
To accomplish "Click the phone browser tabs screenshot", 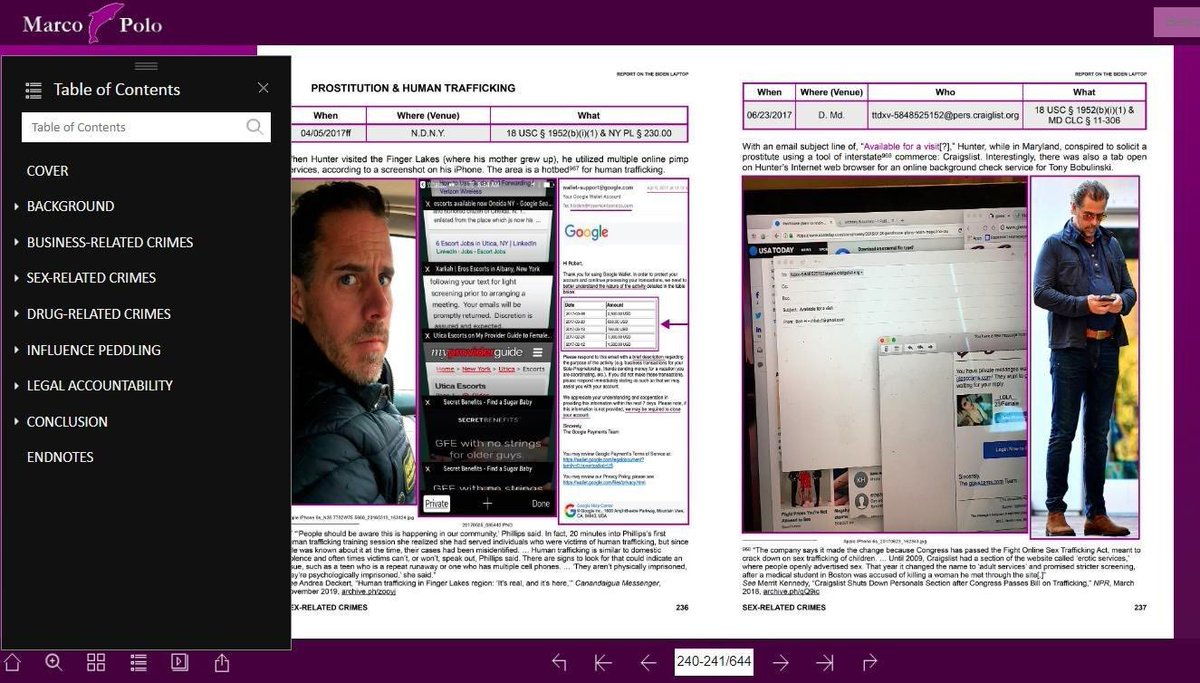I will (x=486, y=346).
